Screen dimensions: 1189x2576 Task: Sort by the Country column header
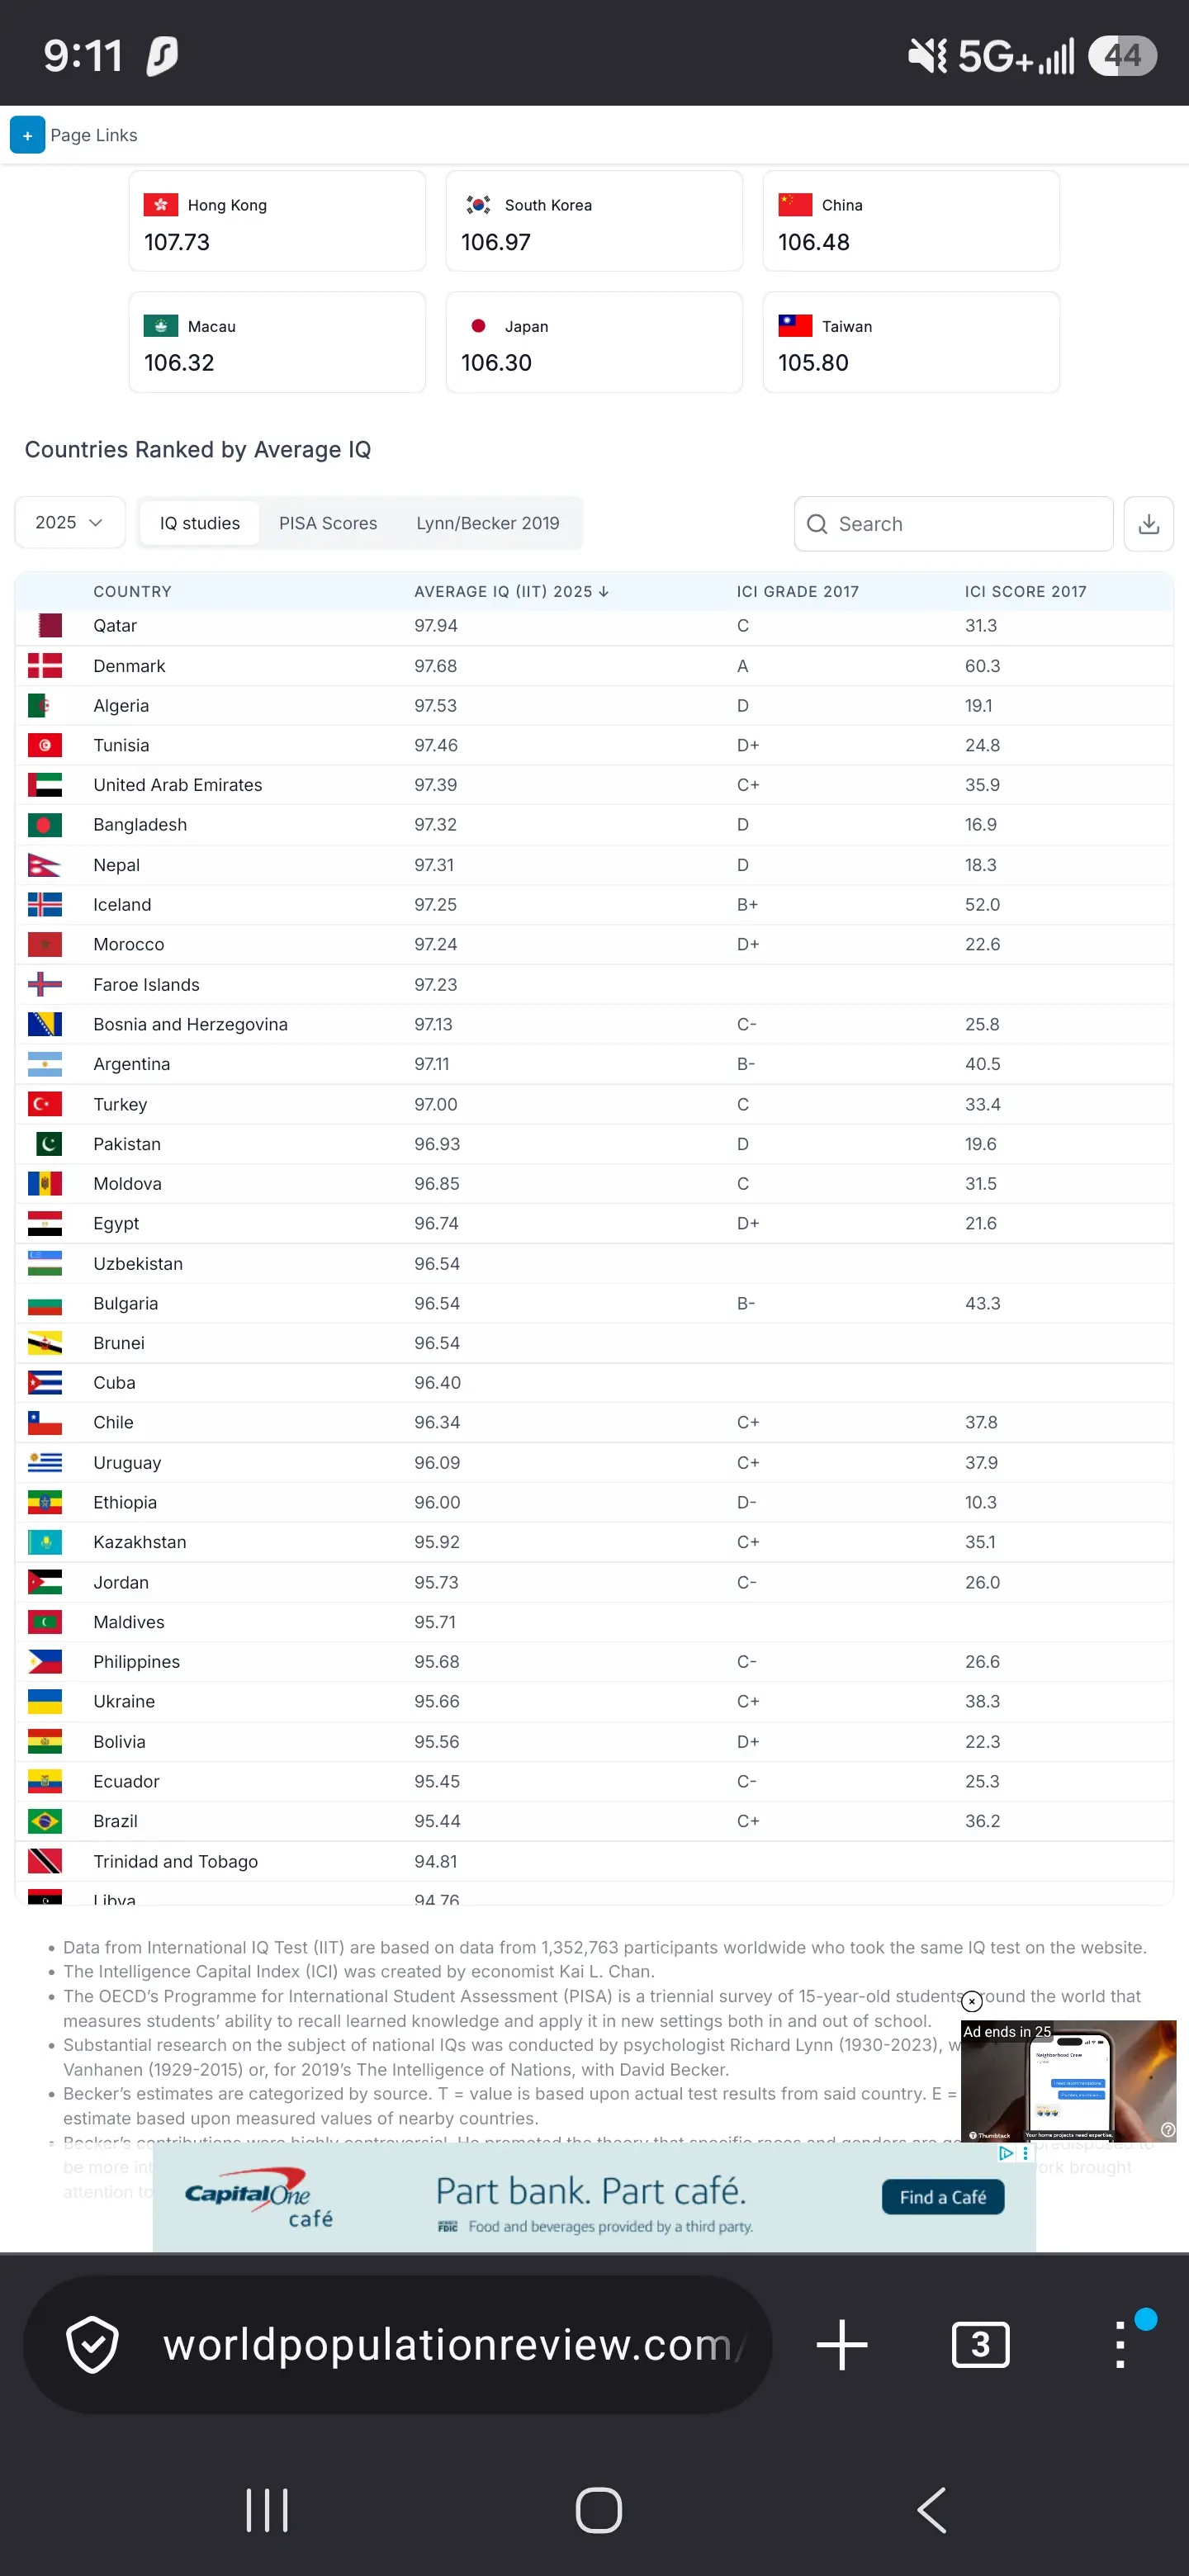click(132, 591)
